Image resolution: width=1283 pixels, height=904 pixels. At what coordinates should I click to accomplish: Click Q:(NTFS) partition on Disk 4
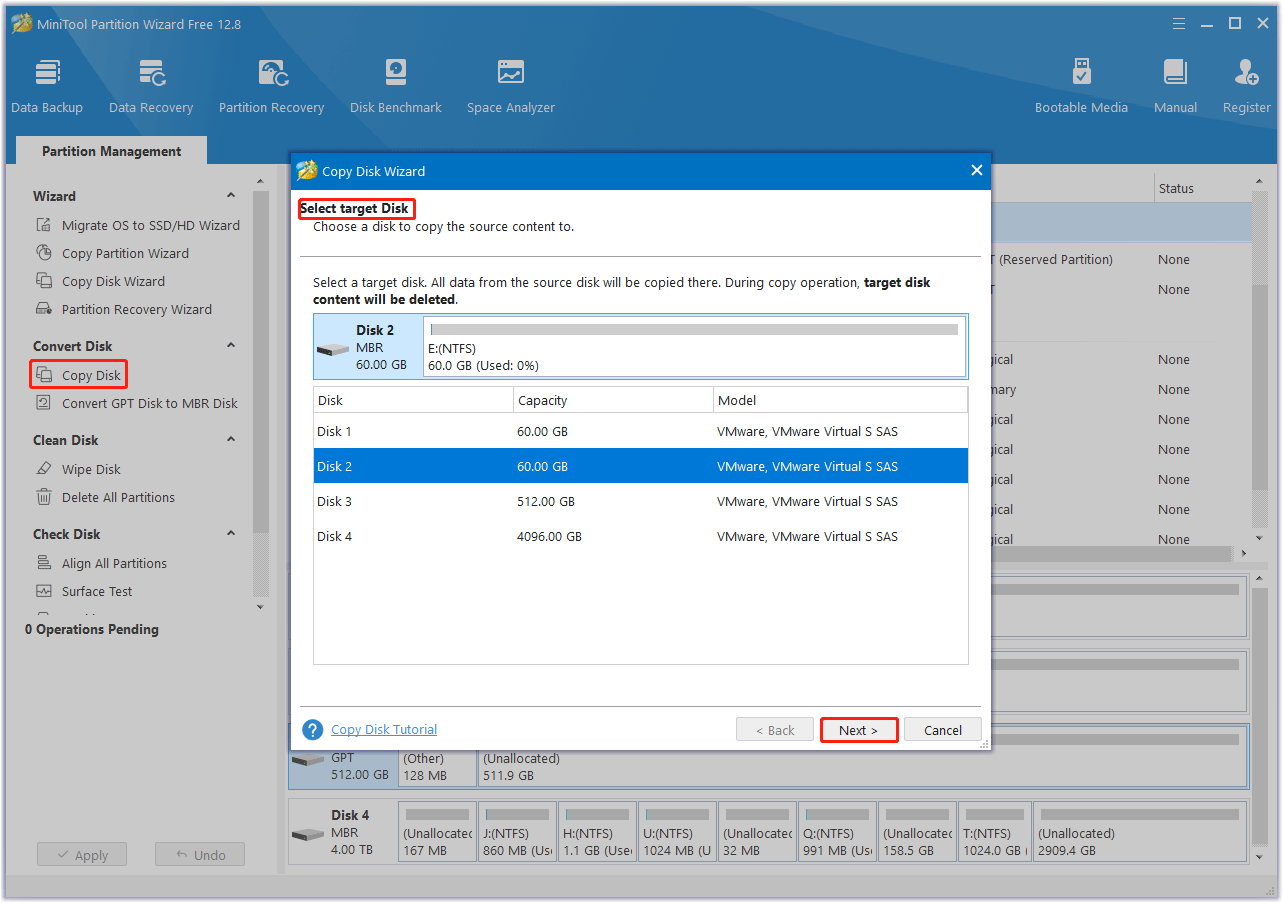tap(836, 832)
